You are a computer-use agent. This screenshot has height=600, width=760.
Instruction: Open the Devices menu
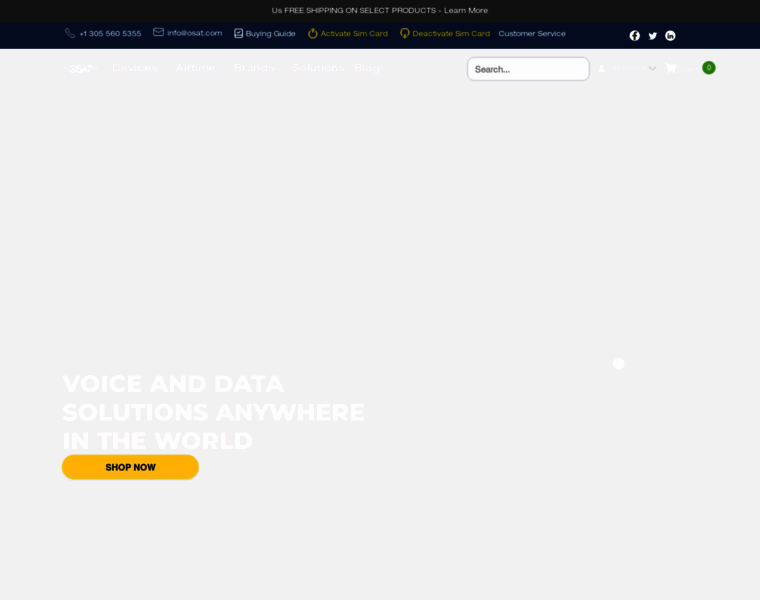click(135, 68)
